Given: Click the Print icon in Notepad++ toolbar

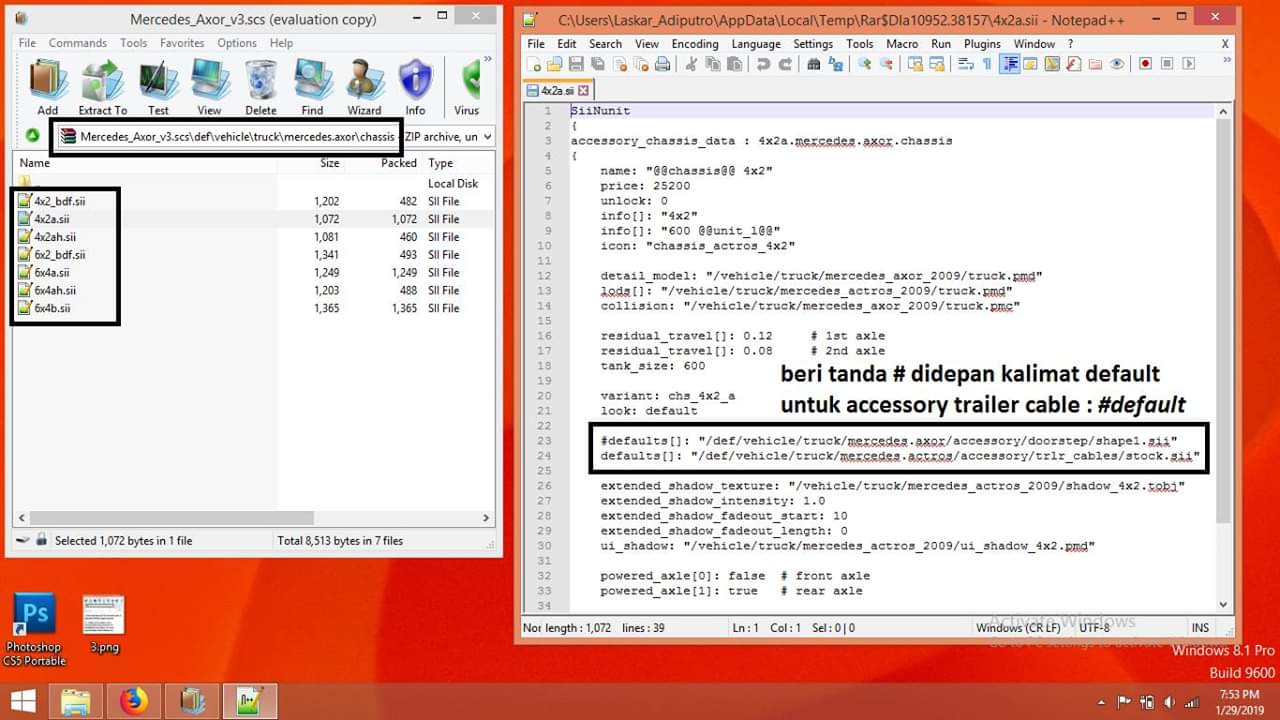Looking at the screenshot, I should [662, 64].
